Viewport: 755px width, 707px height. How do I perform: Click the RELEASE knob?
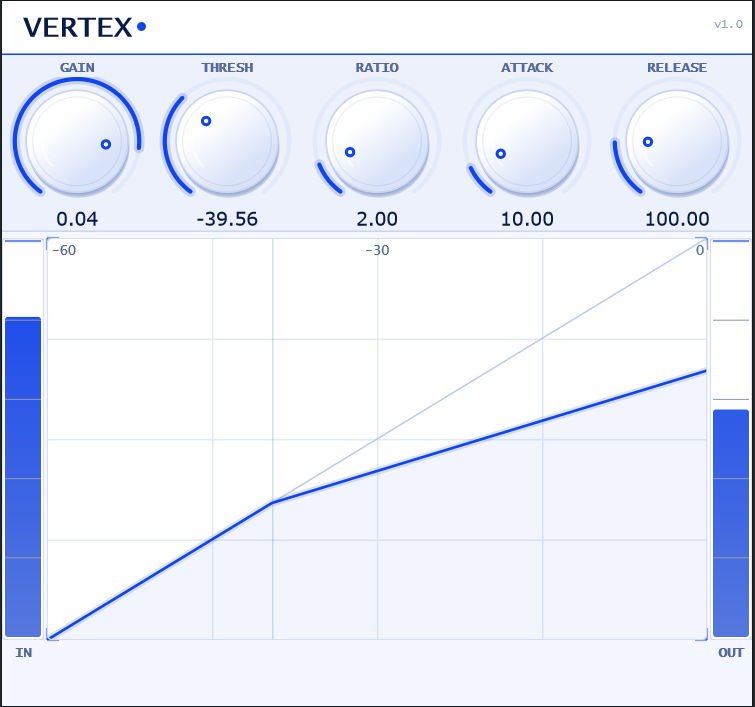tap(677, 142)
